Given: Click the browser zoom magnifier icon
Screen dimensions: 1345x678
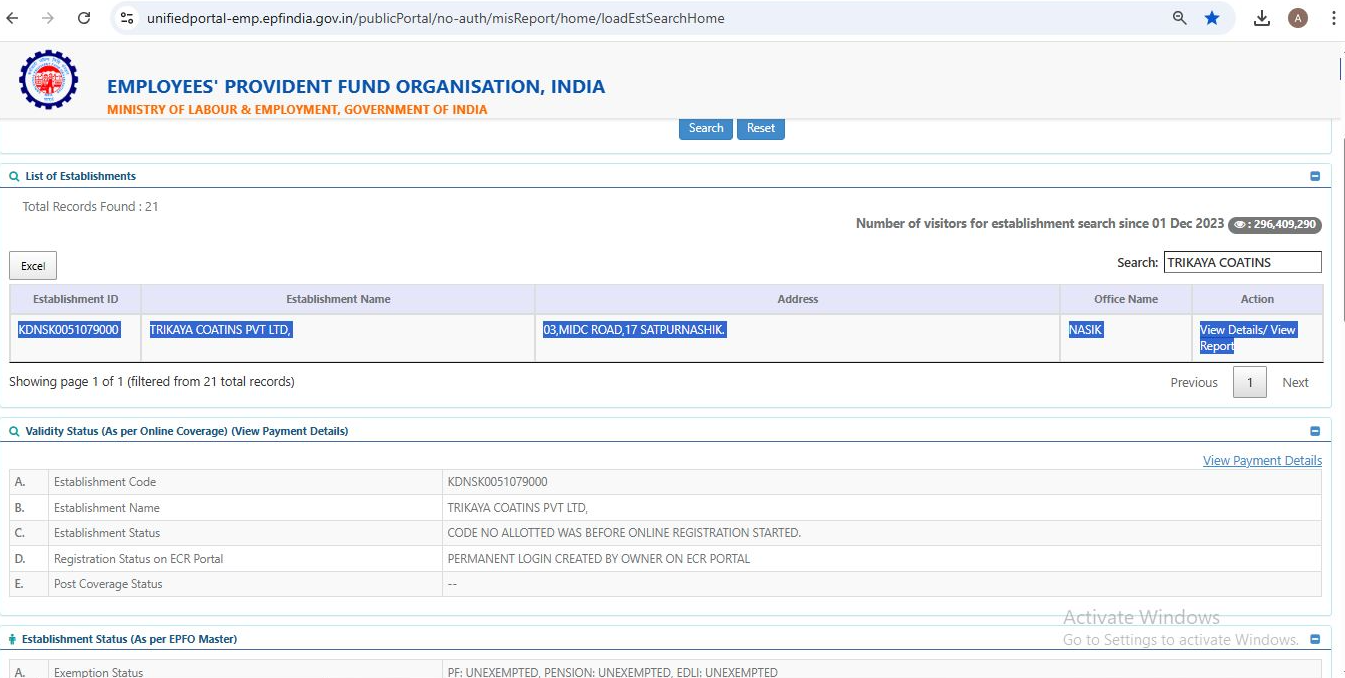Looking at the screenshot, I should click(1180, 18).
